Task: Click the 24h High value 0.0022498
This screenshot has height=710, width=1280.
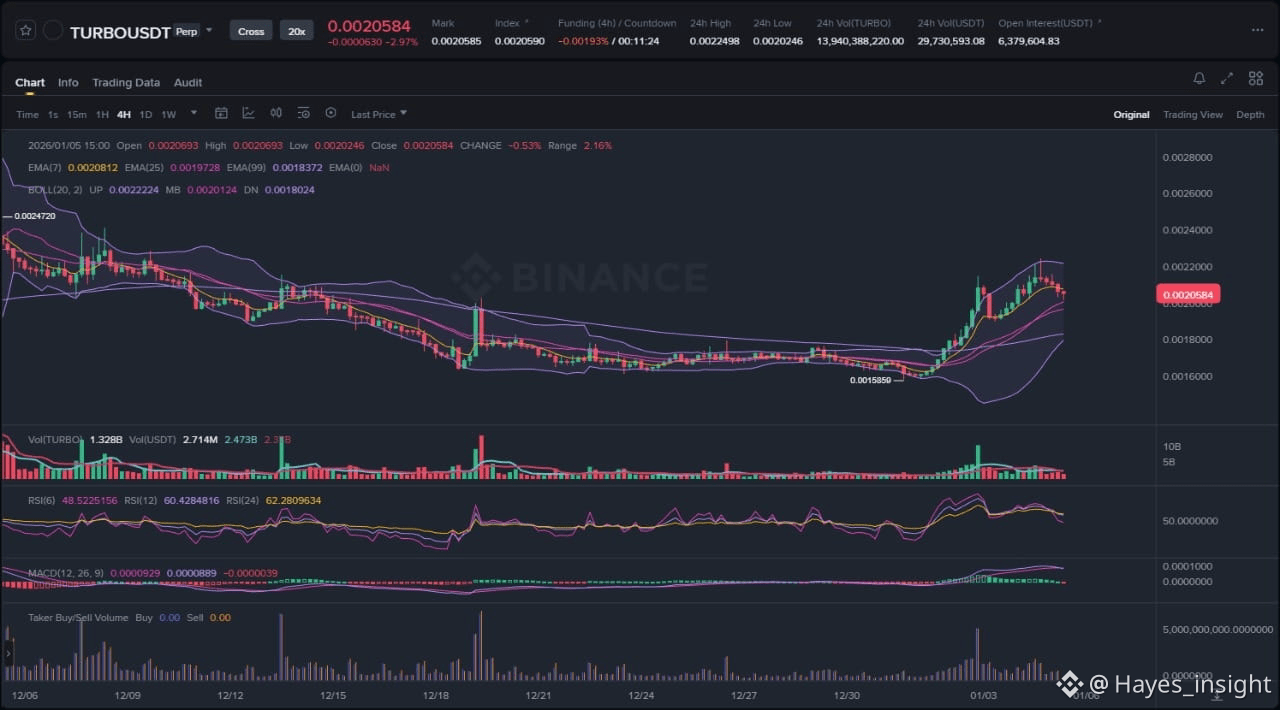Action: coord(715,41)
